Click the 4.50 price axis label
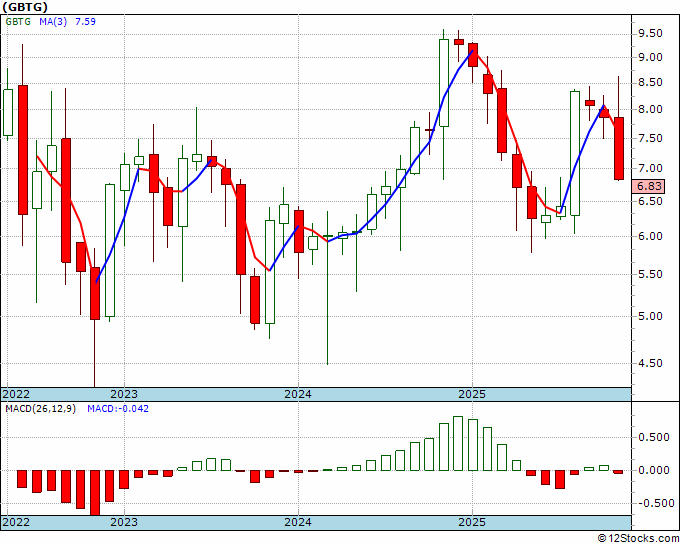The image size is (680, 546). (650, 363)
